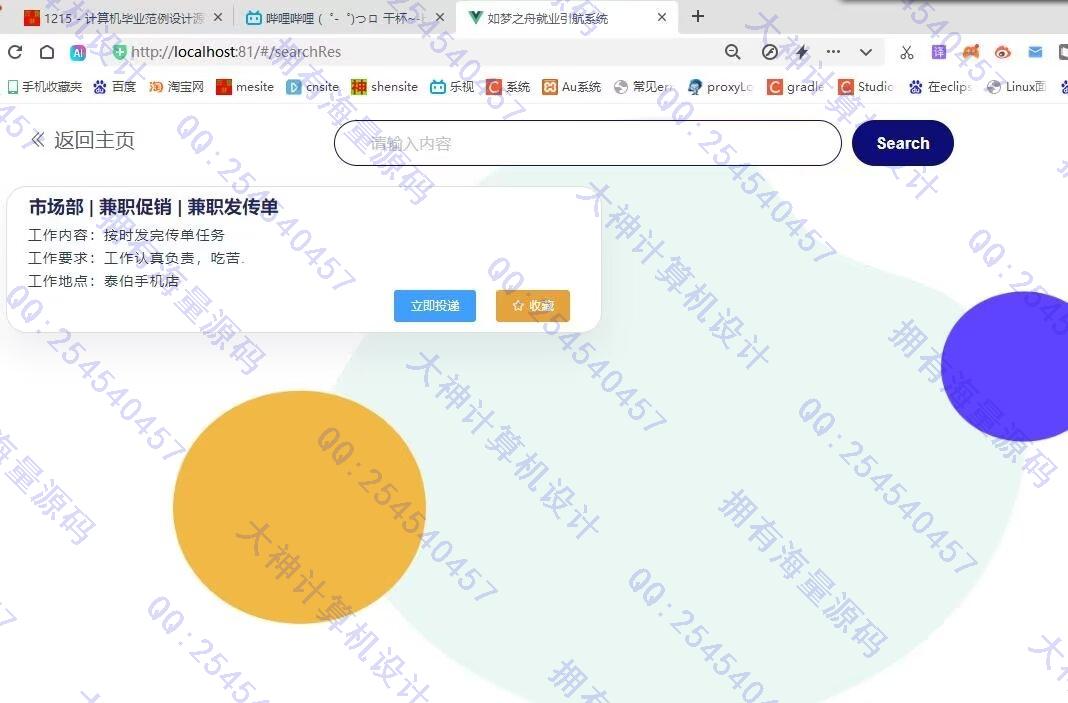Open the shensite bookmark
Image resolution: width=1068 pixels, height=703 pixels.
pos(384,87)
